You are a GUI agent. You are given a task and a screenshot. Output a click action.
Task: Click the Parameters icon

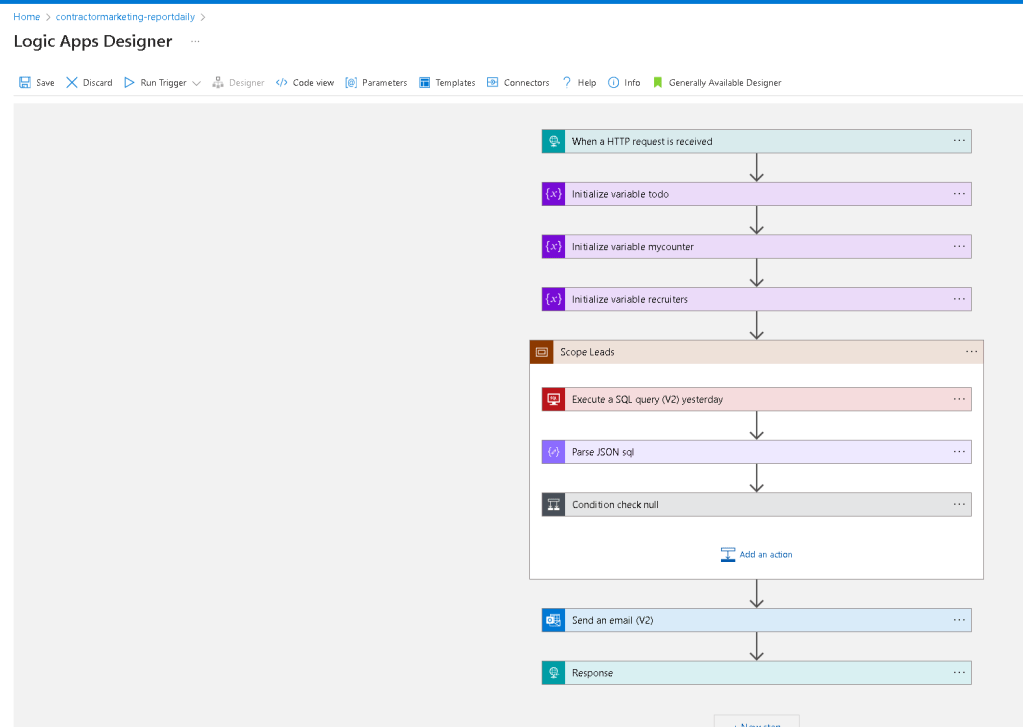click(x=351, y=82)
